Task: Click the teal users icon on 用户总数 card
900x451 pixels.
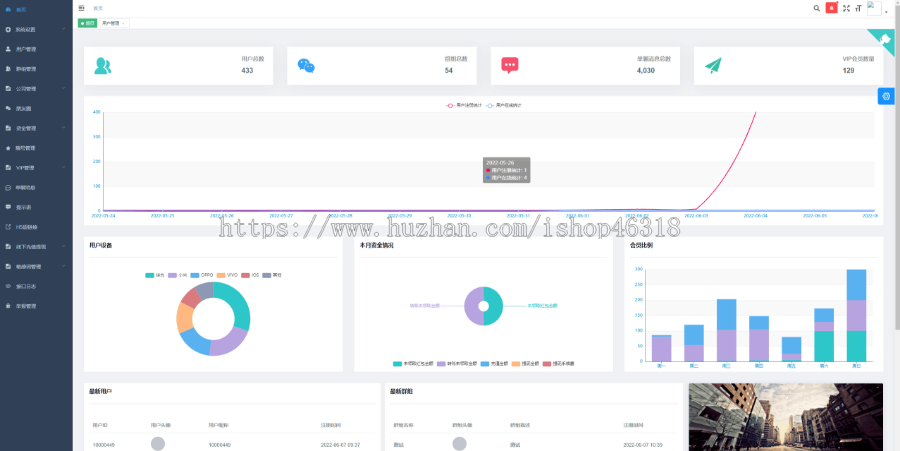Action: point(103,66)
